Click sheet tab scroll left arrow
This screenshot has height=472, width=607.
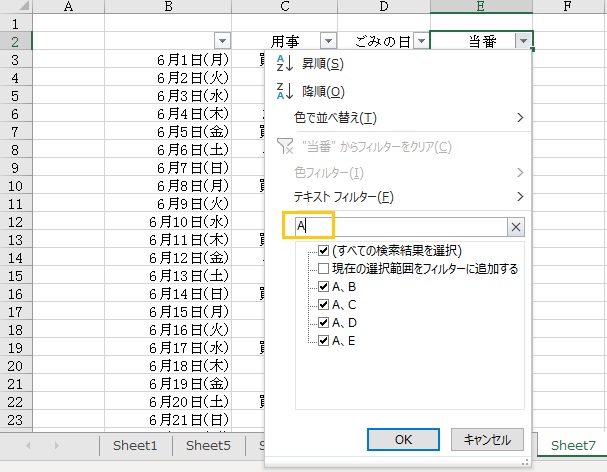click(28, 445)
